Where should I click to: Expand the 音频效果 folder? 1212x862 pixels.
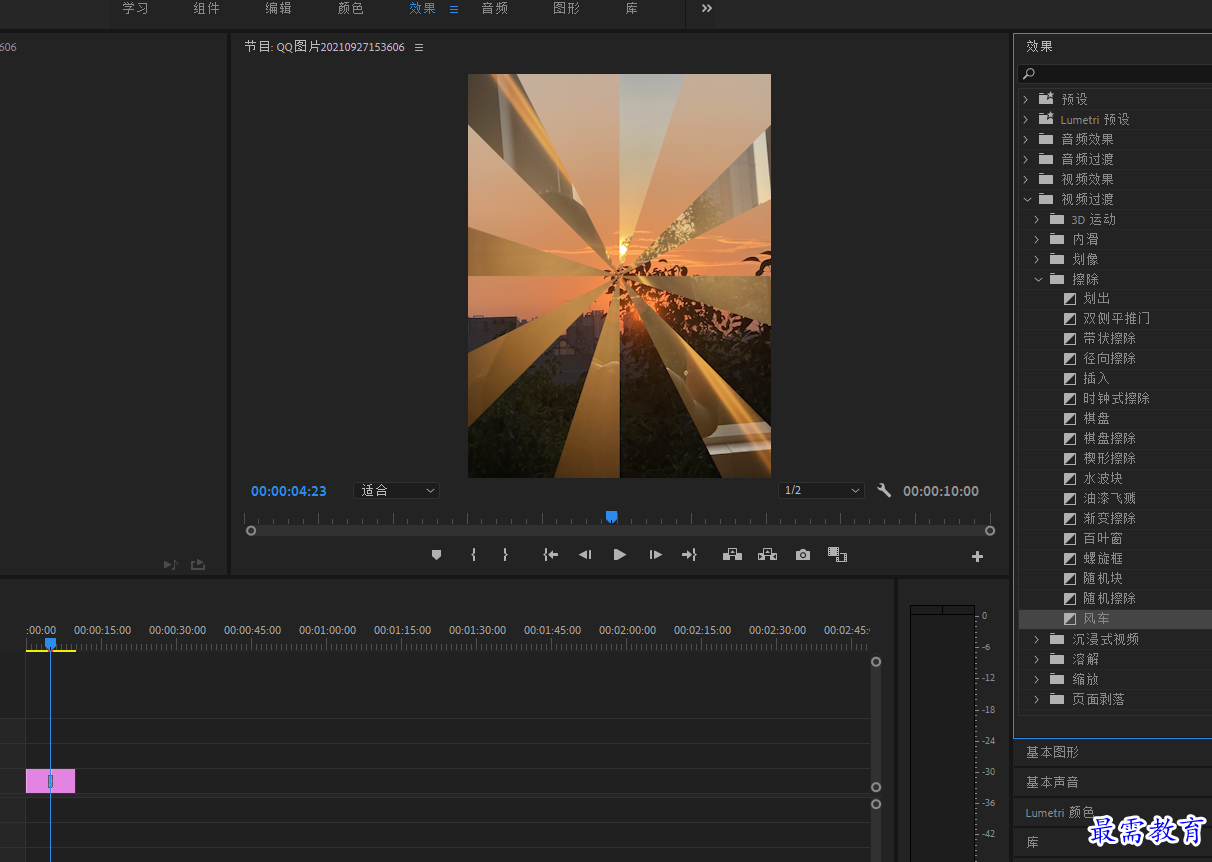[x=1025, y=139]
